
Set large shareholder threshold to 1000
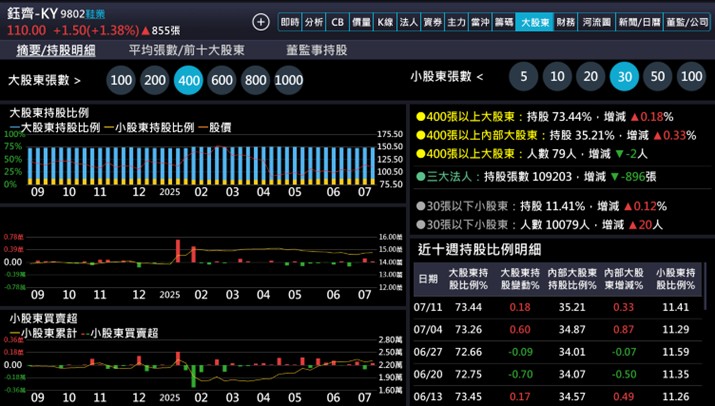(x=289, y=80)
